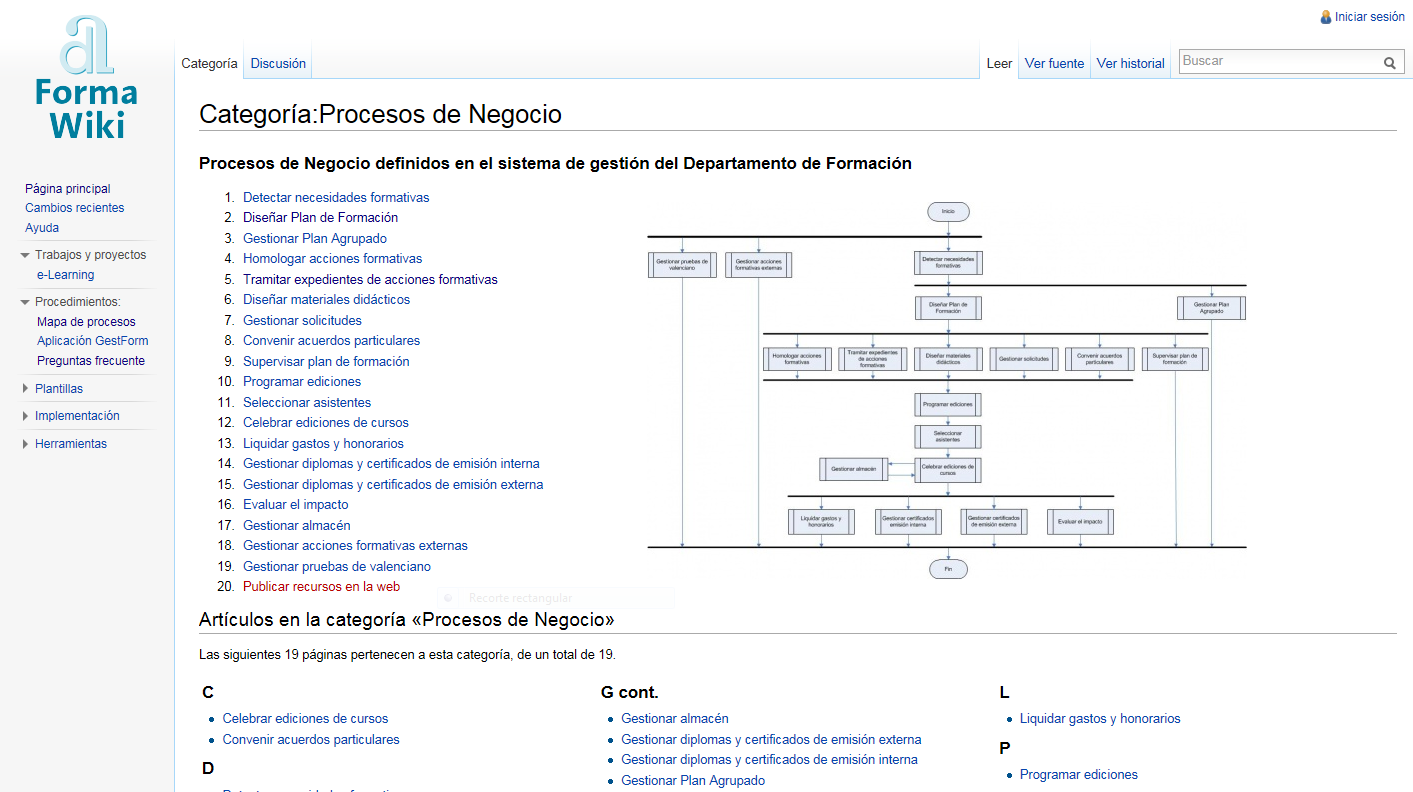This screenshot has width=1413, height=792.
Task: Open the Ver fuente tab
Action: (1054, 63)
